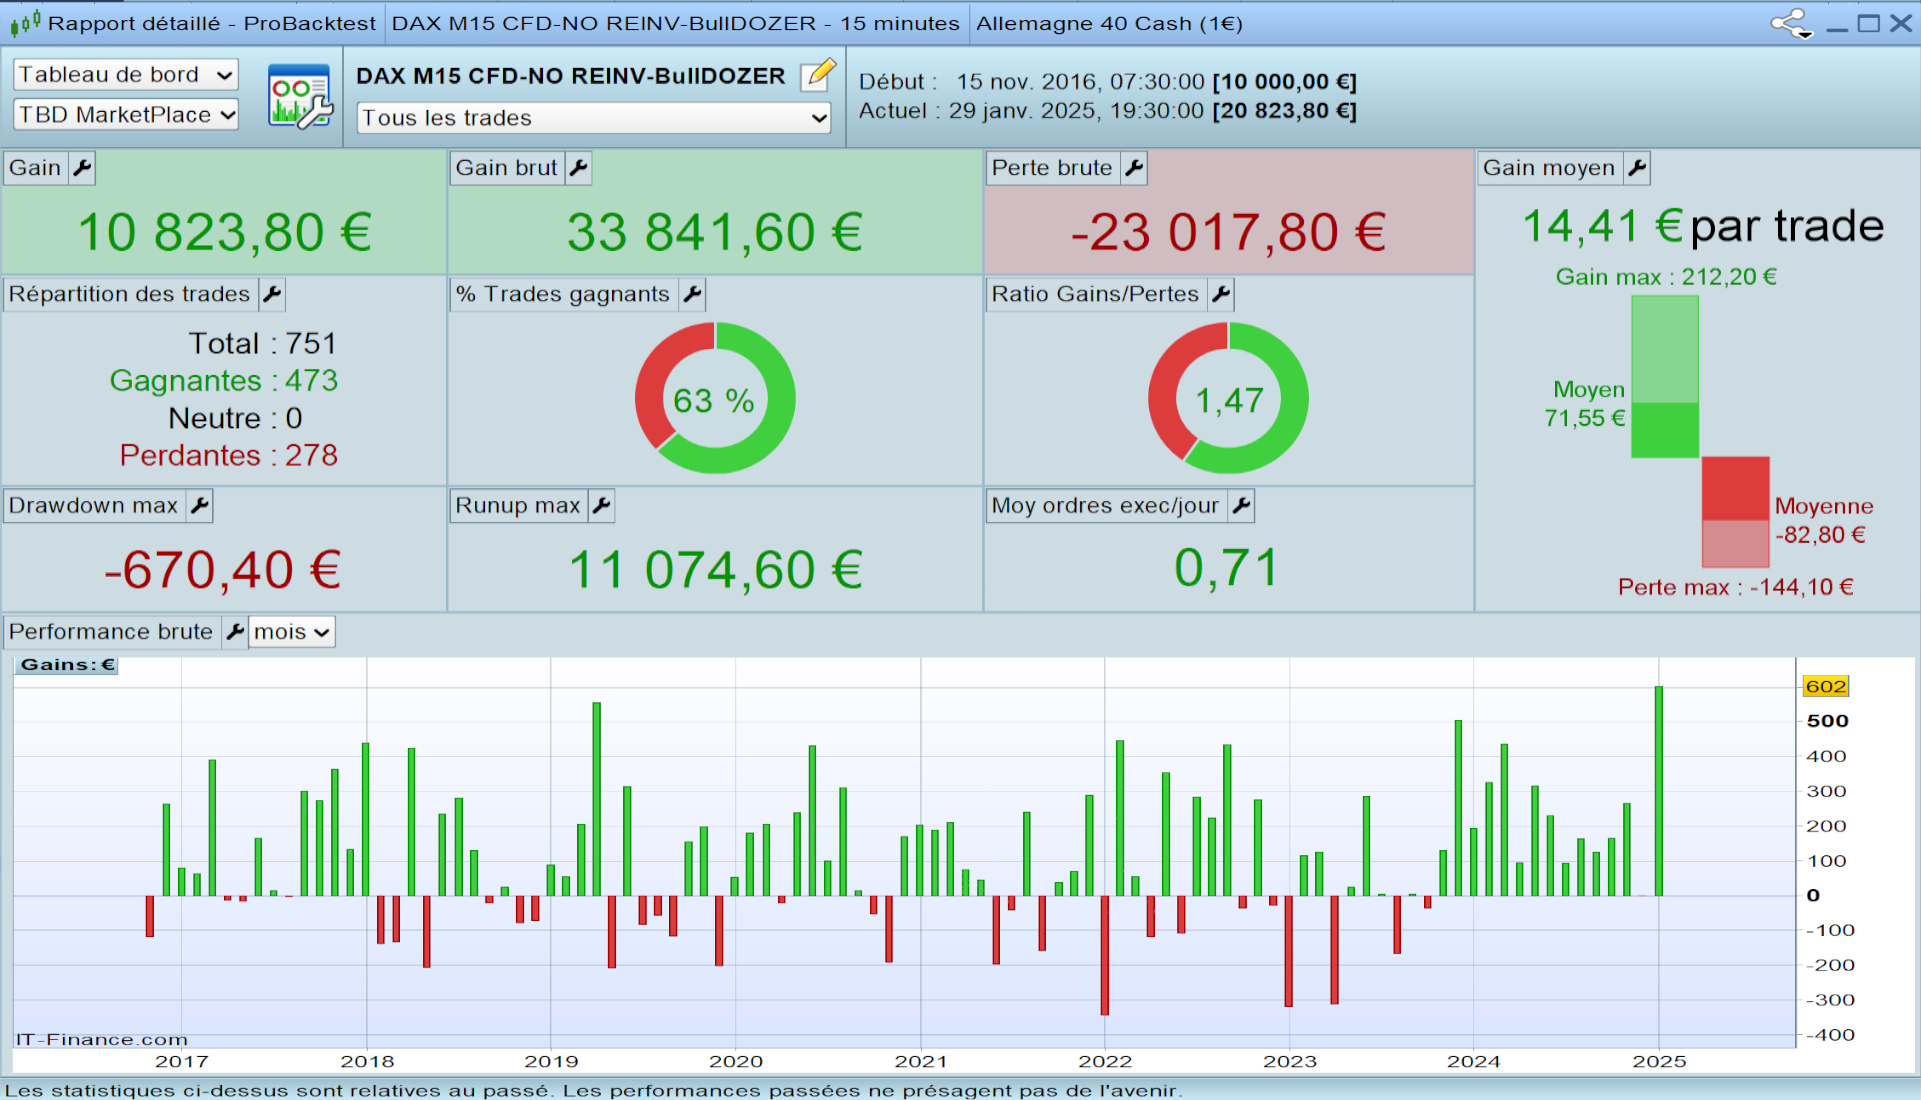Expand the TBD MarketPlace dropdown
This screenshot has width=1921, height=1100.
125,115
